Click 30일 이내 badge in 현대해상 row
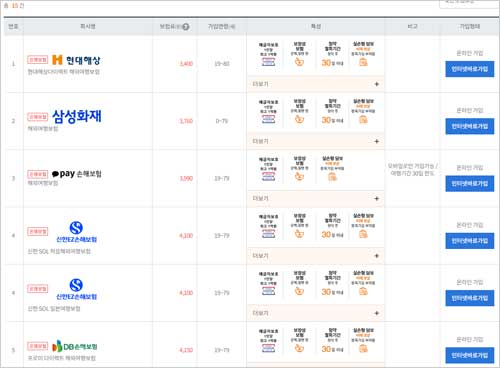 332,63
